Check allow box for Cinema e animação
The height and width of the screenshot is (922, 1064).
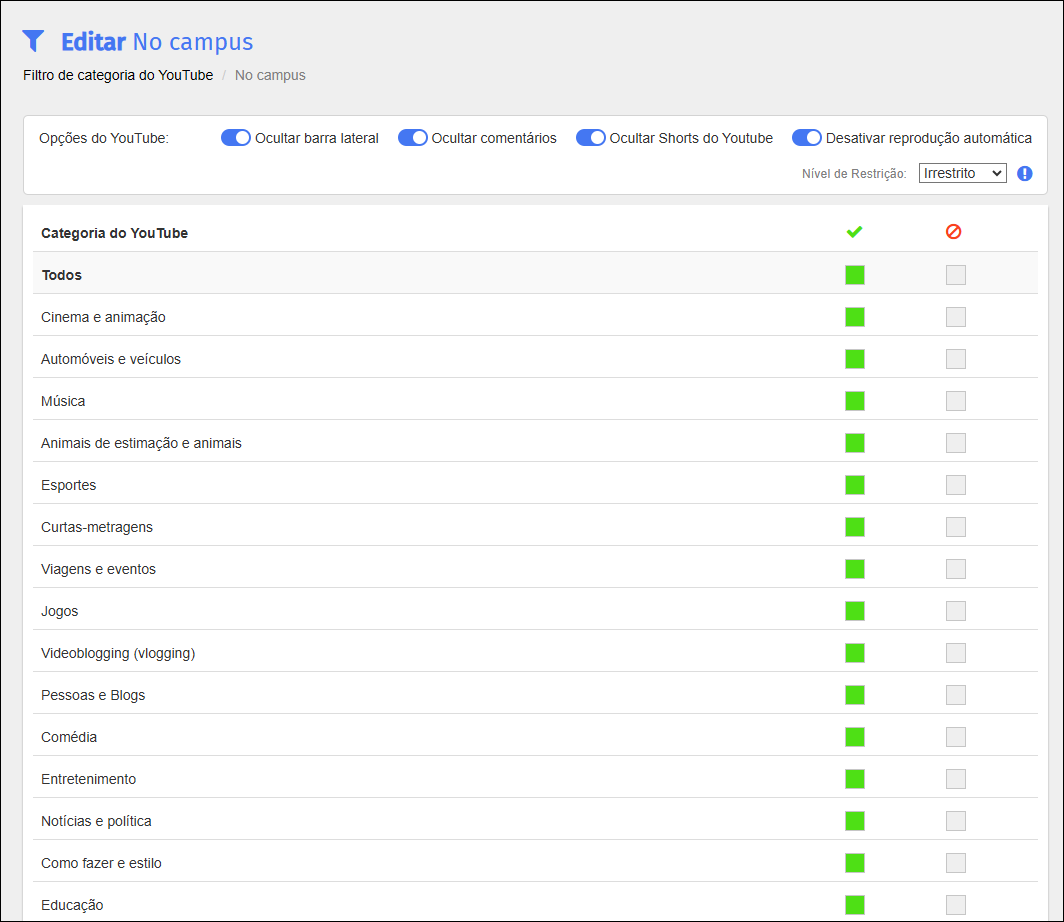tap(855, 317)
